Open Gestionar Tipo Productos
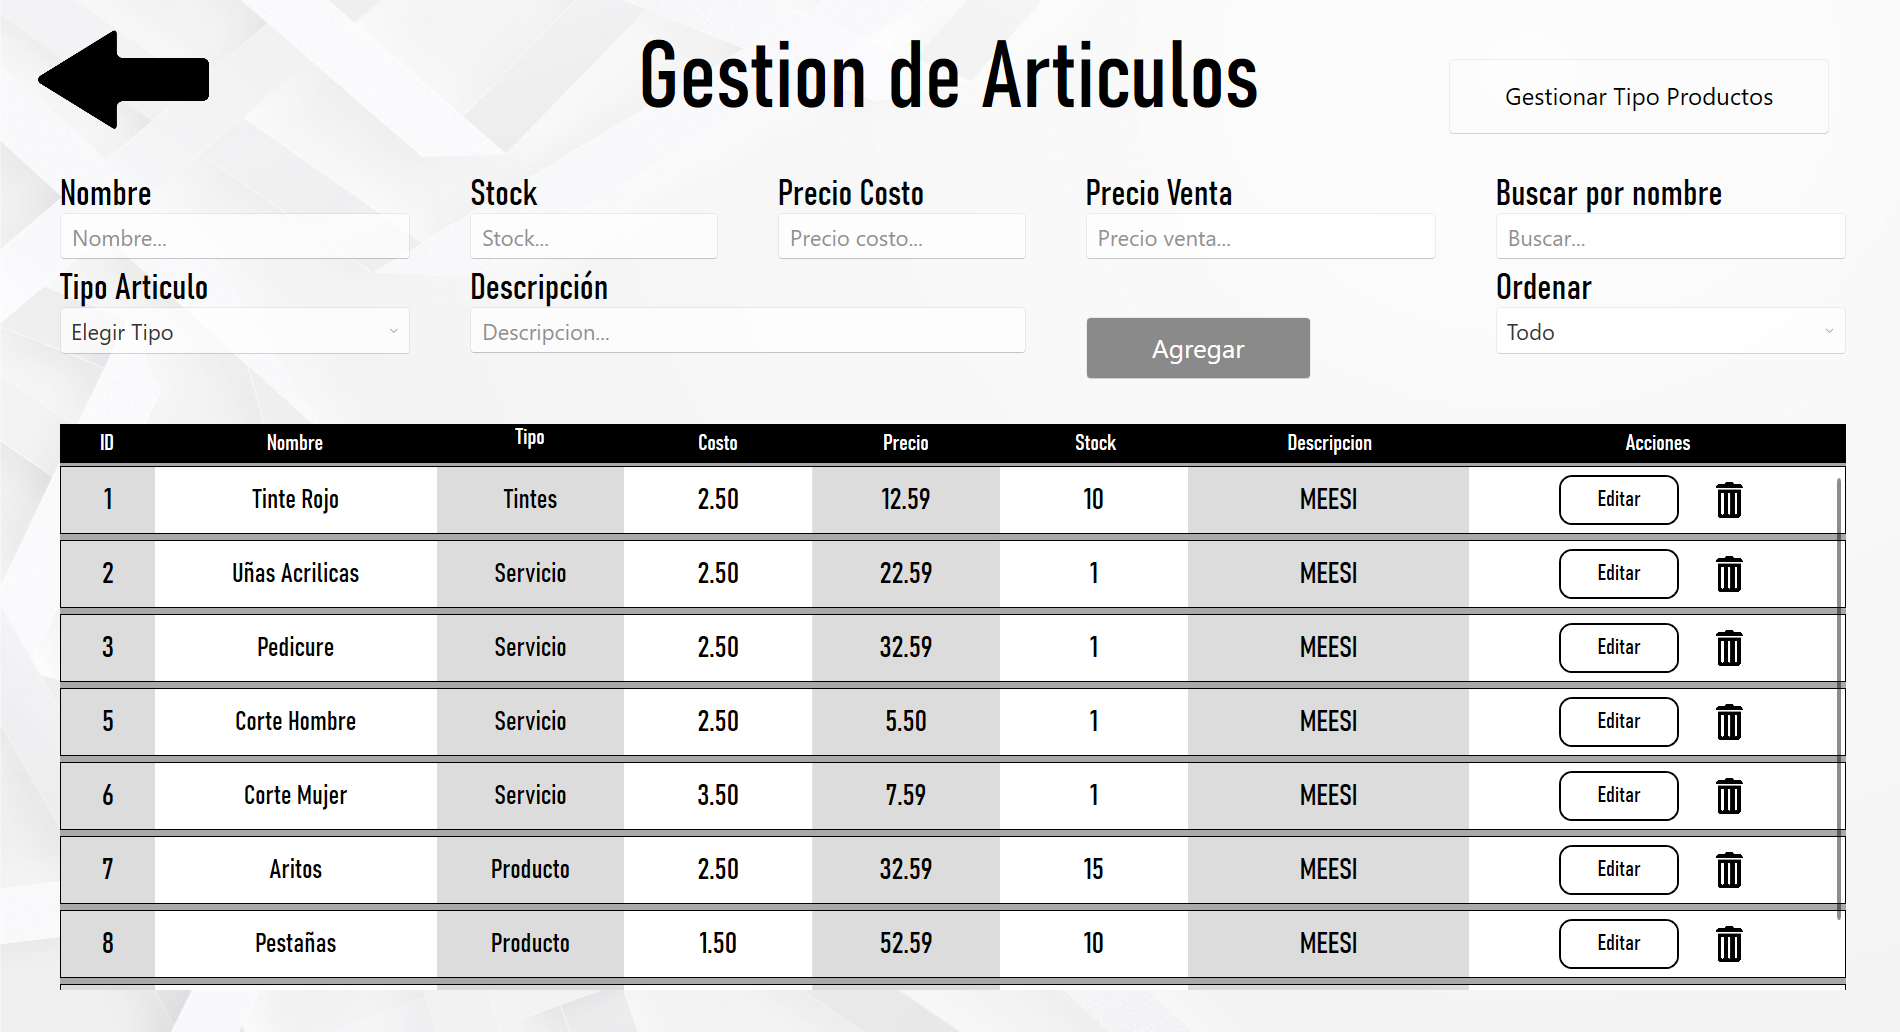Viewport: 1900px width, 1032px height. [1638, 97]
